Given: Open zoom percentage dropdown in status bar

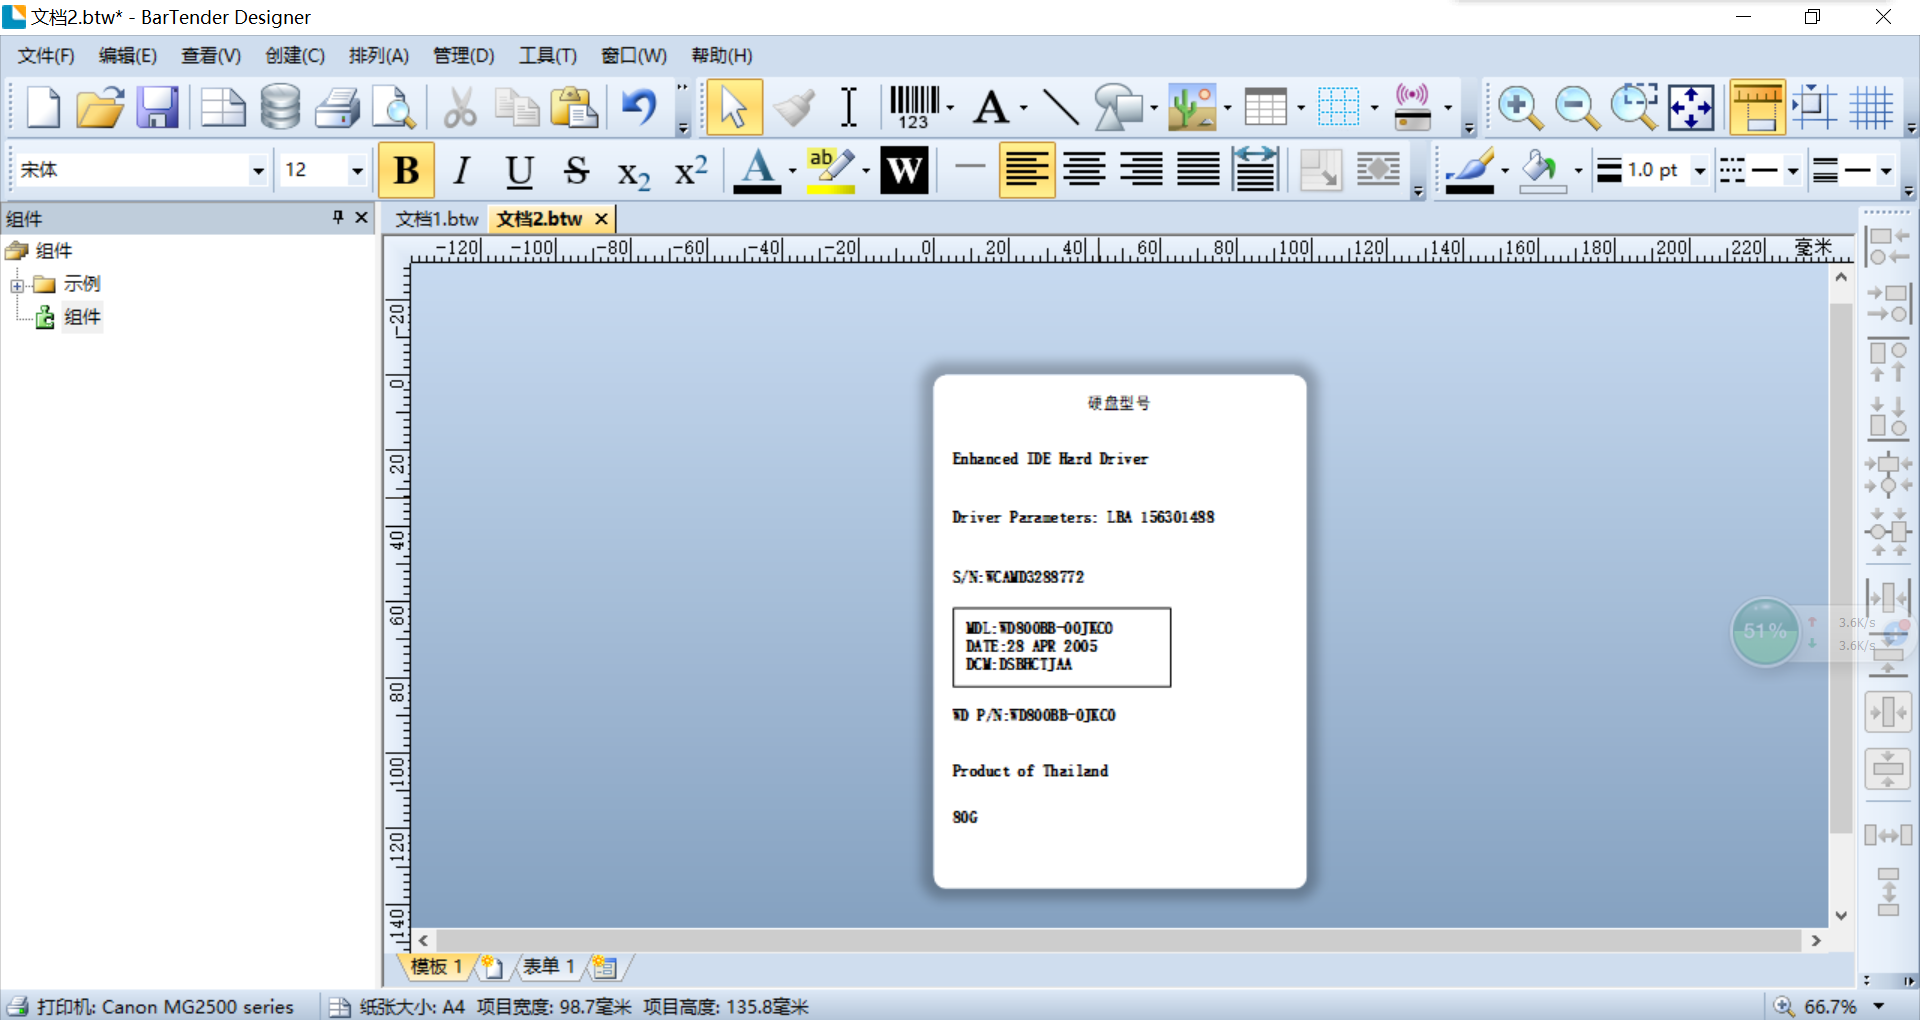Looking at the screenshot, I should [x=1879, y=1007].
